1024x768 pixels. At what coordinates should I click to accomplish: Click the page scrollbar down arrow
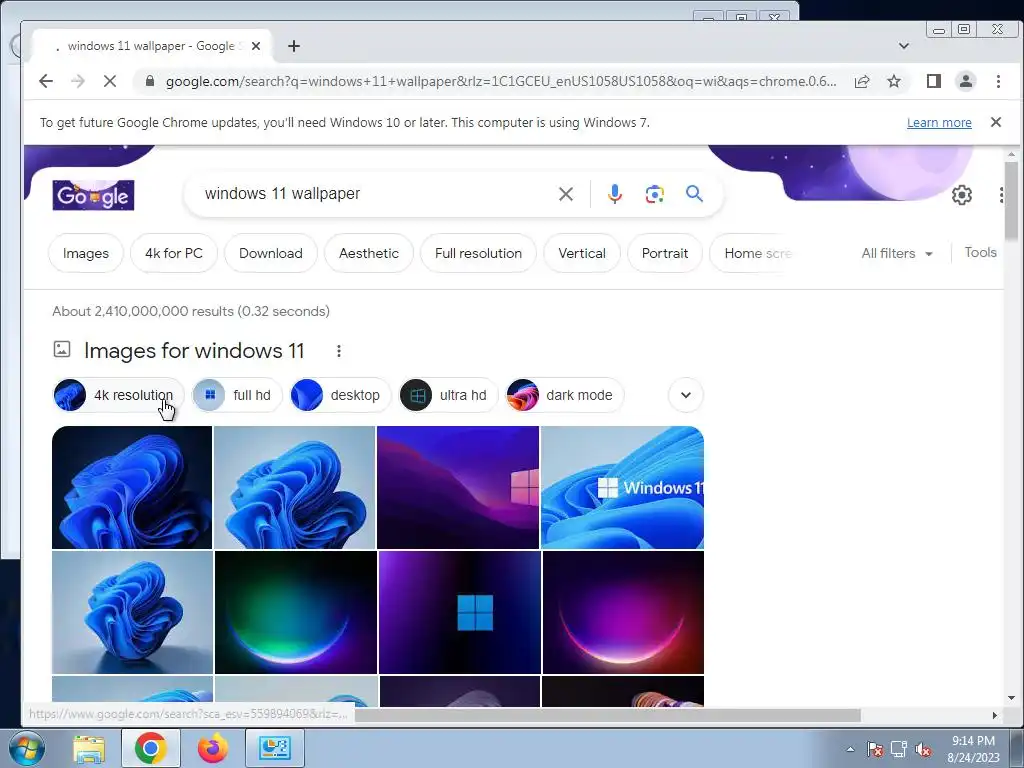tap(1012, 698)
